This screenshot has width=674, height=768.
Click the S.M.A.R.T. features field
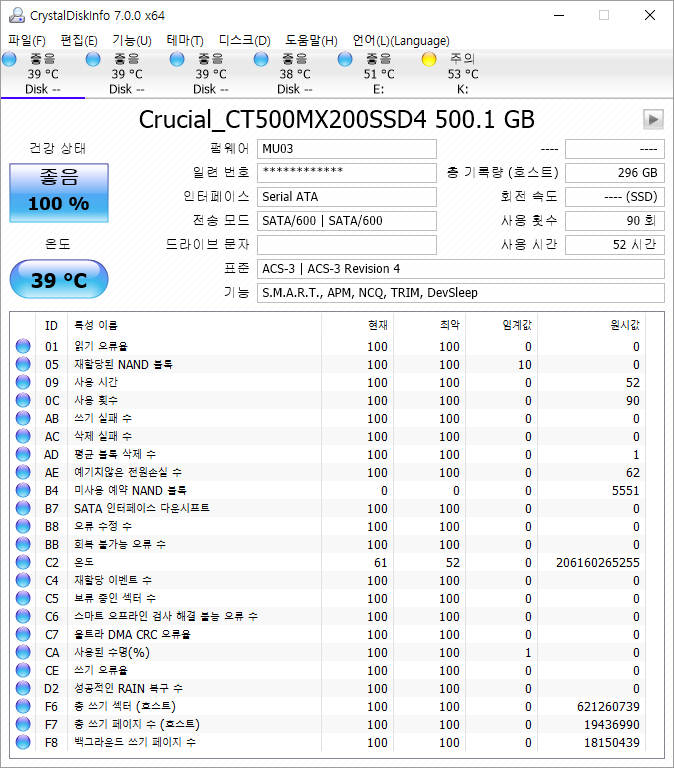coord(460,293)
